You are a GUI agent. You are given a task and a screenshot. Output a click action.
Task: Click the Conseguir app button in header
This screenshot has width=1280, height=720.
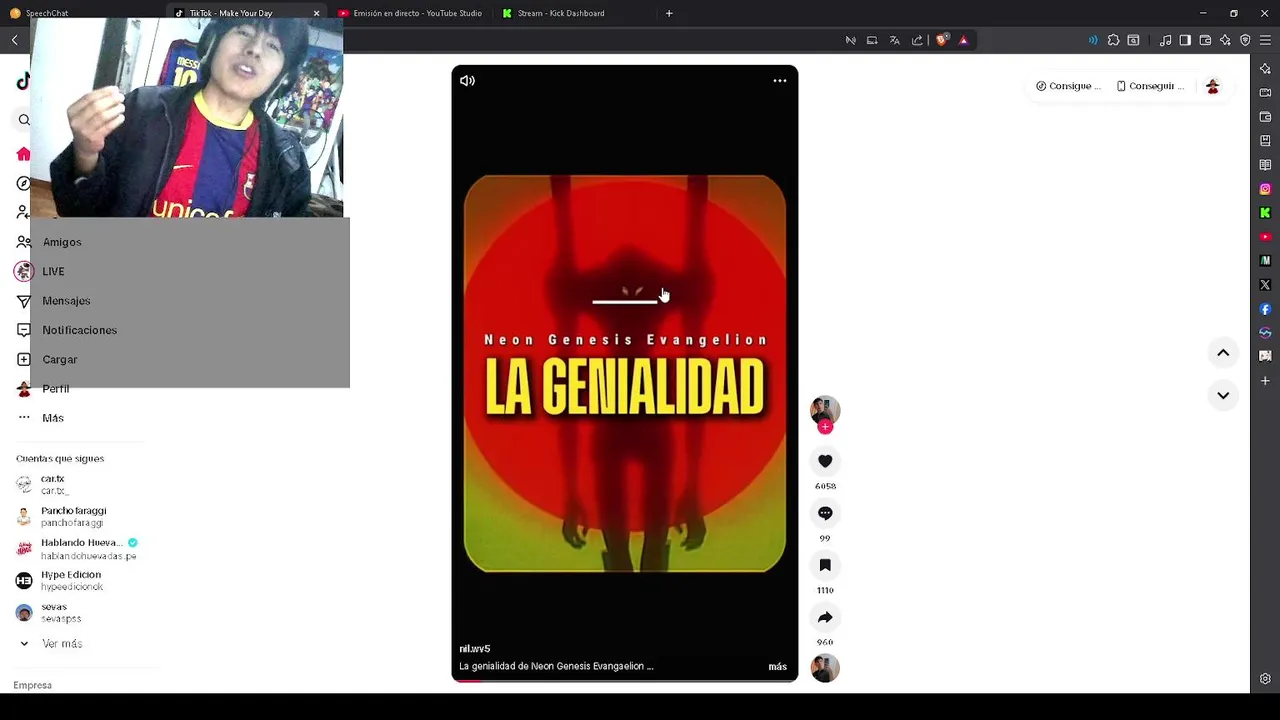point(1150,86)
